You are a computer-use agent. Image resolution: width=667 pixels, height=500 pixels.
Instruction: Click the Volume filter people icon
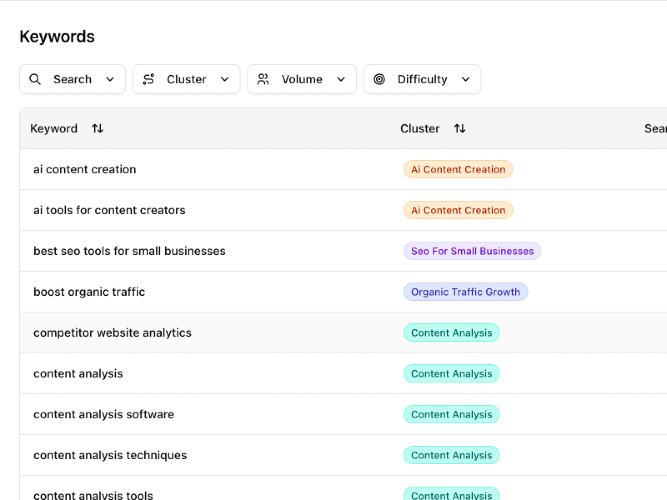(x=264, y=79)
